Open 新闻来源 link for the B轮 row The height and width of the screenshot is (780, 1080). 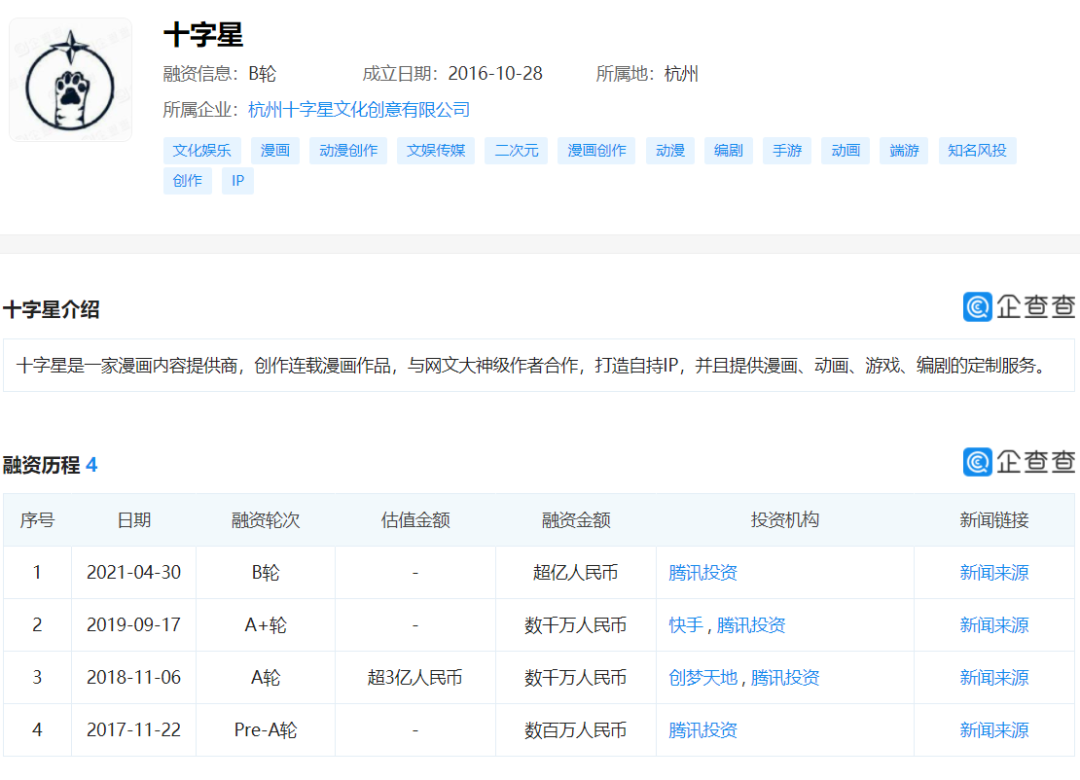[994, 573]
